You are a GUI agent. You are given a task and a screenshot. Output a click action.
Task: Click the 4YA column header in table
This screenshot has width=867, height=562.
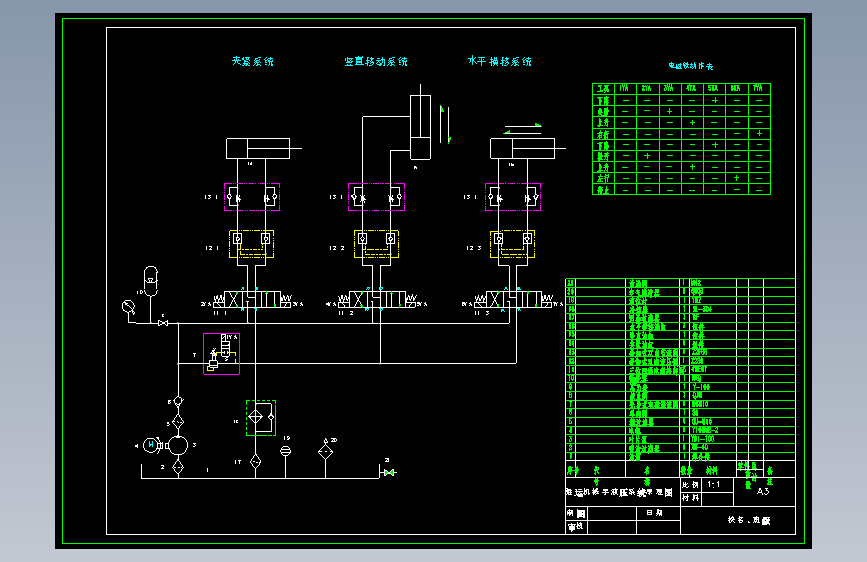(692, 89)
